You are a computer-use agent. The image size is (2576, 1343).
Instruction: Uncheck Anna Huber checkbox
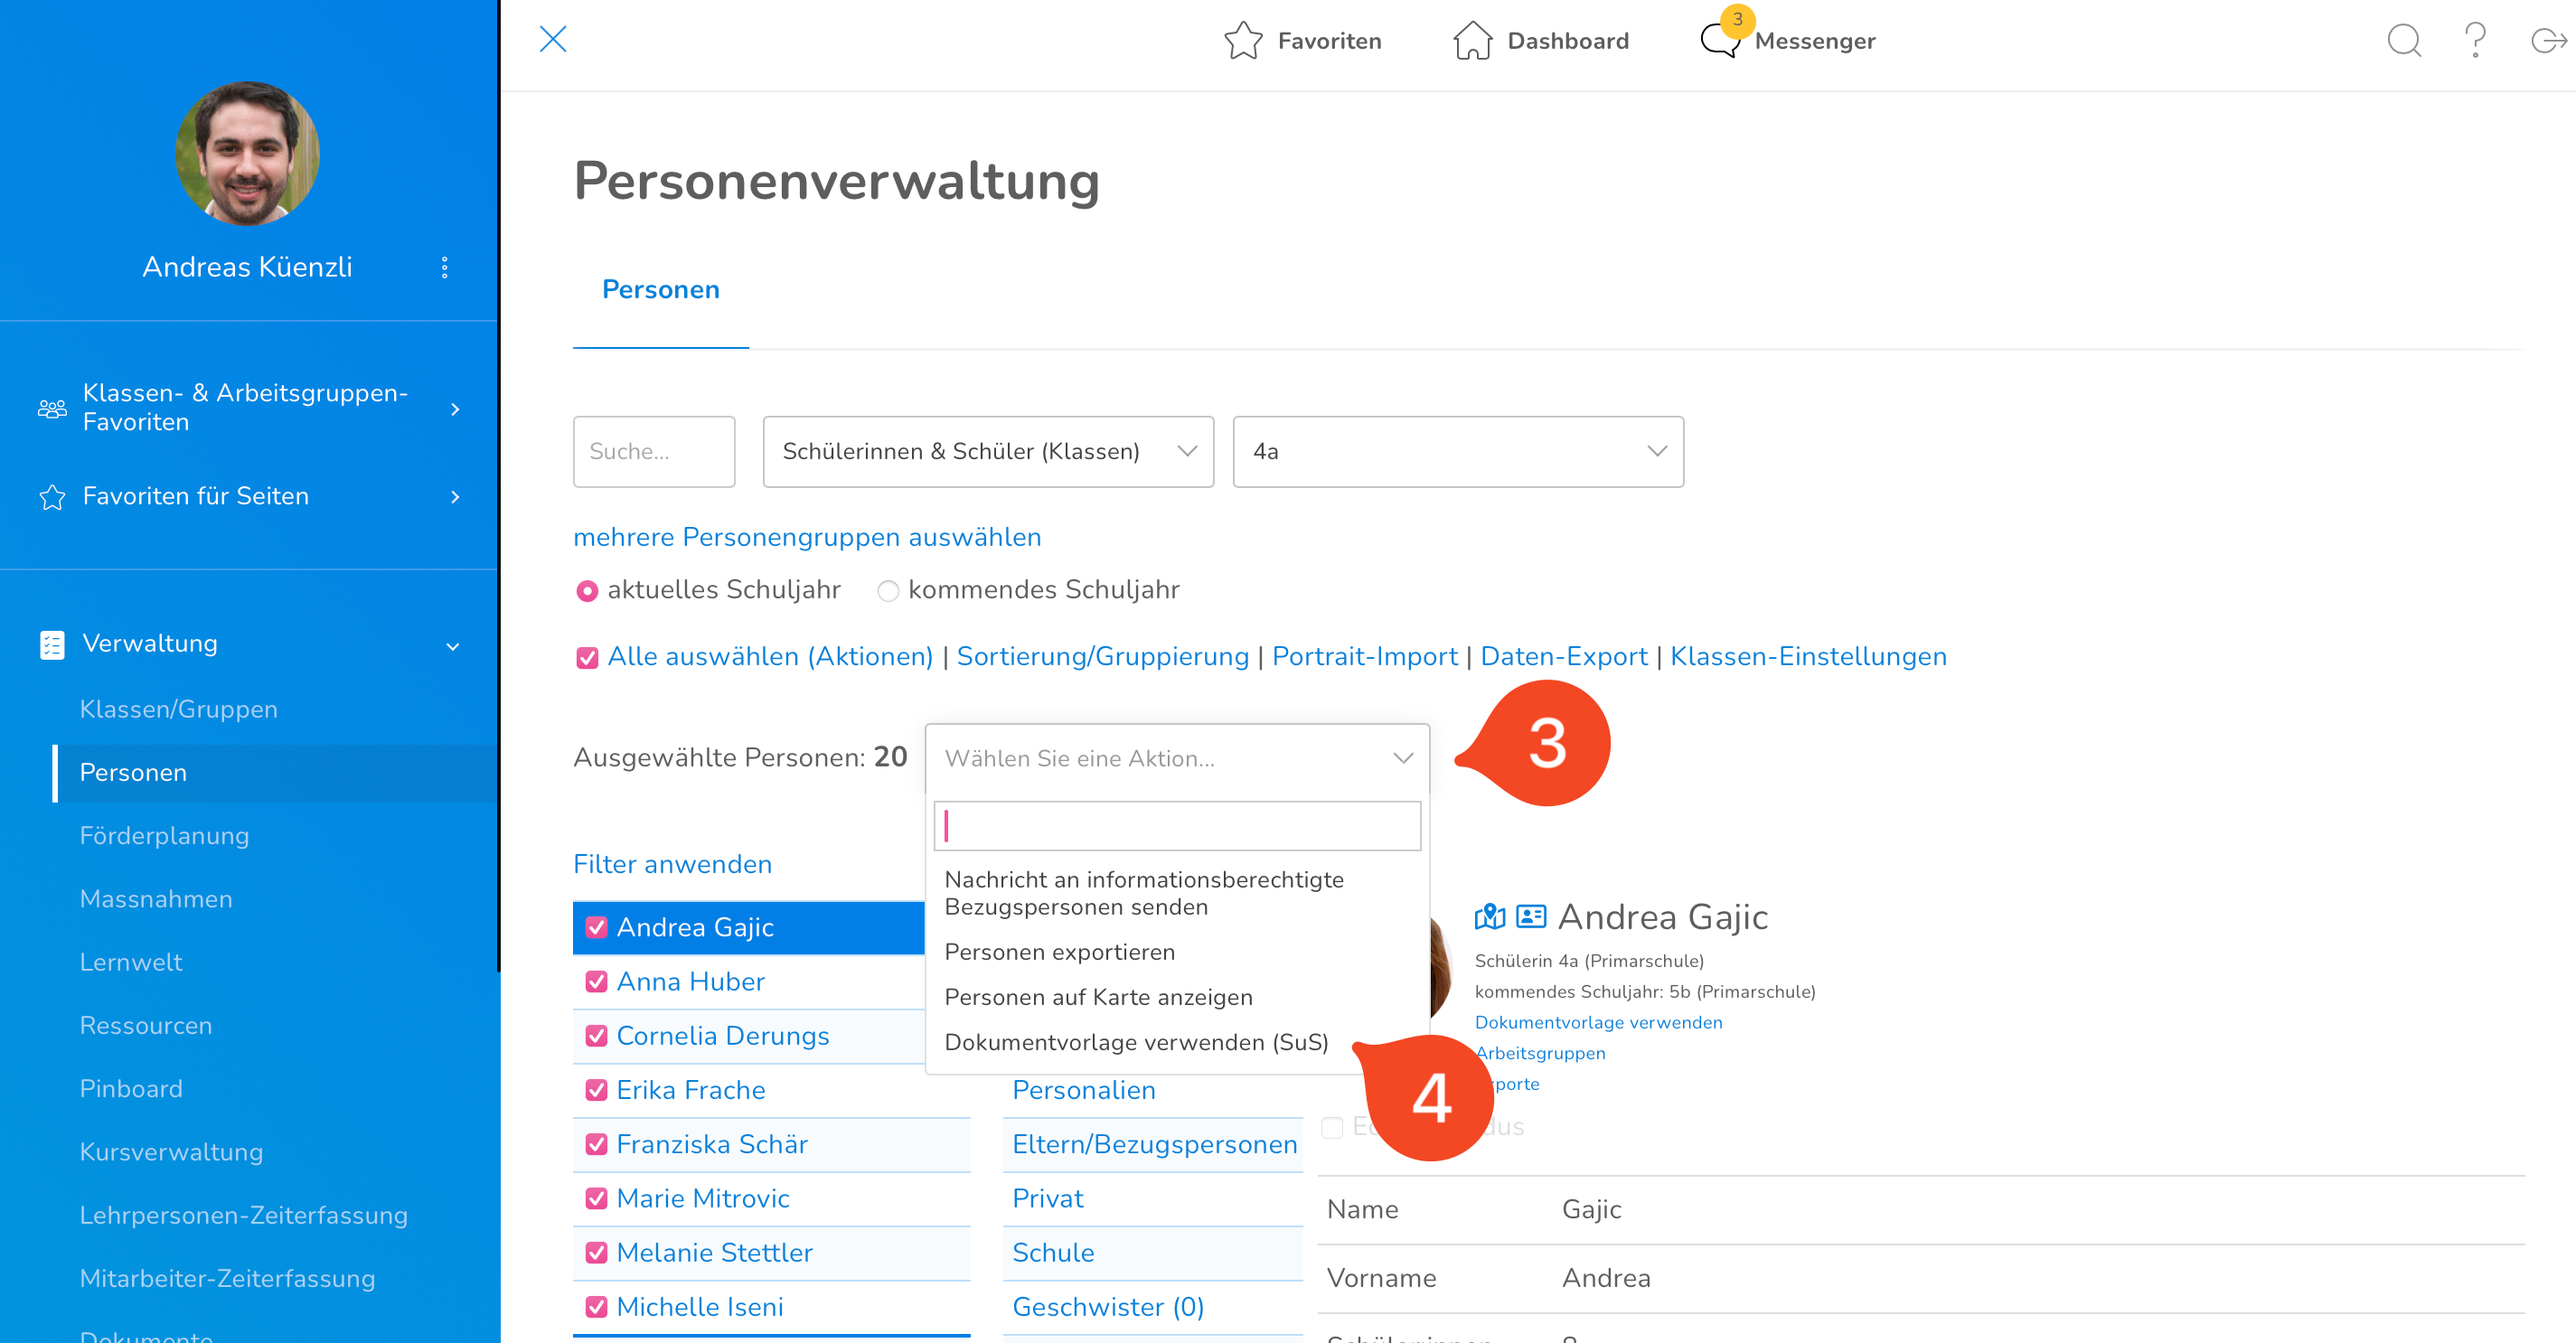[x=596, y=982]
